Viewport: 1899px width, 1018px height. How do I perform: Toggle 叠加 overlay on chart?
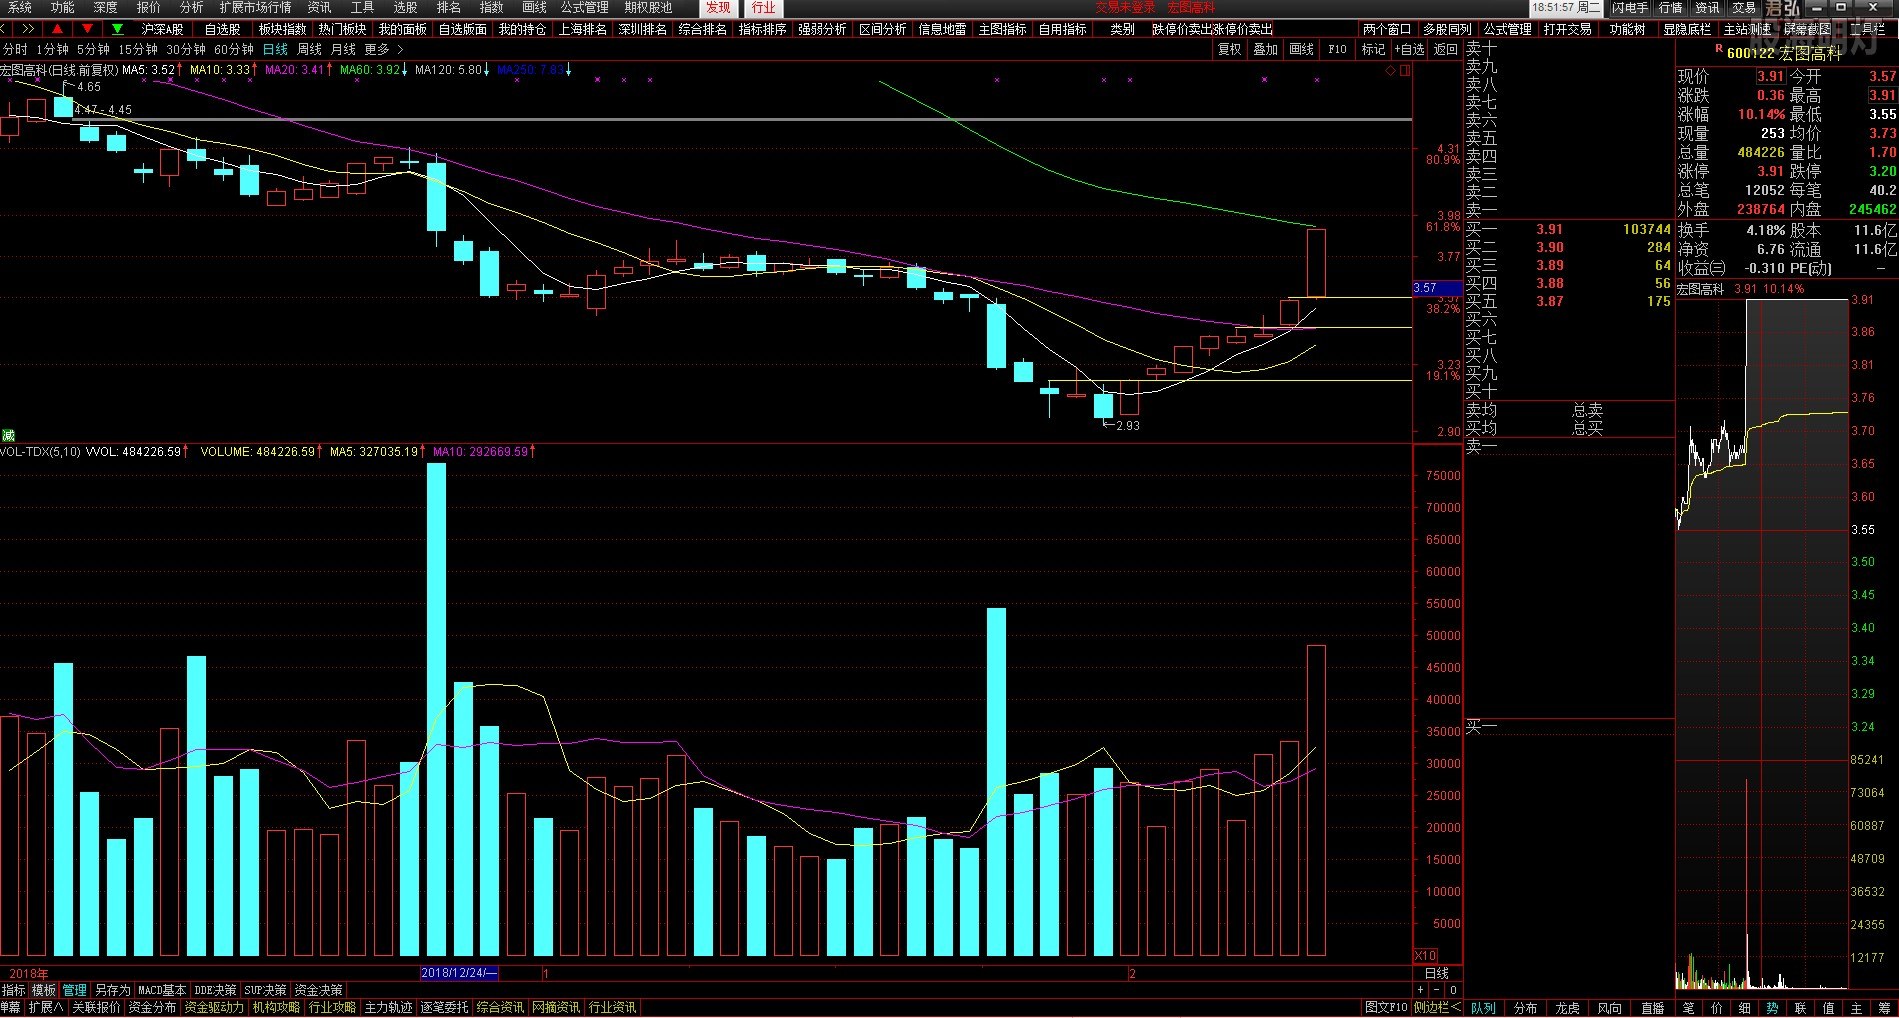(1265, 49)
